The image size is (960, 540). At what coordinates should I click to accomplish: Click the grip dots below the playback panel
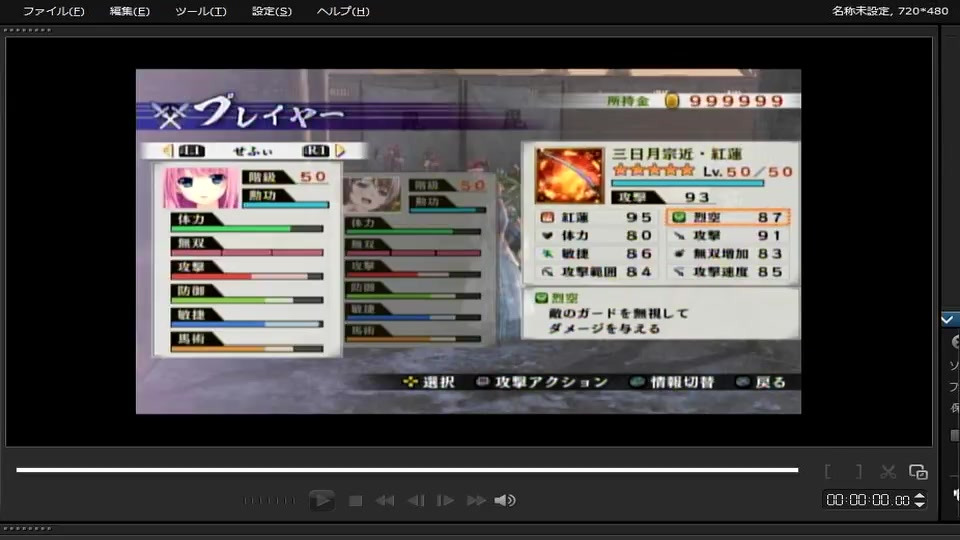coord(27,529)
